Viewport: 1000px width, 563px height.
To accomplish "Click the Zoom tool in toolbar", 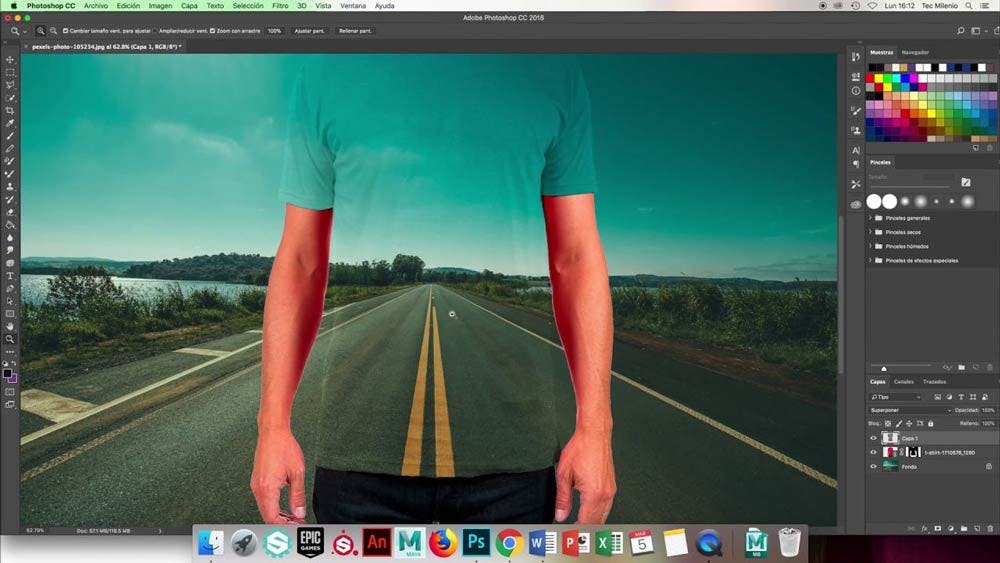I will click(10, 339).
